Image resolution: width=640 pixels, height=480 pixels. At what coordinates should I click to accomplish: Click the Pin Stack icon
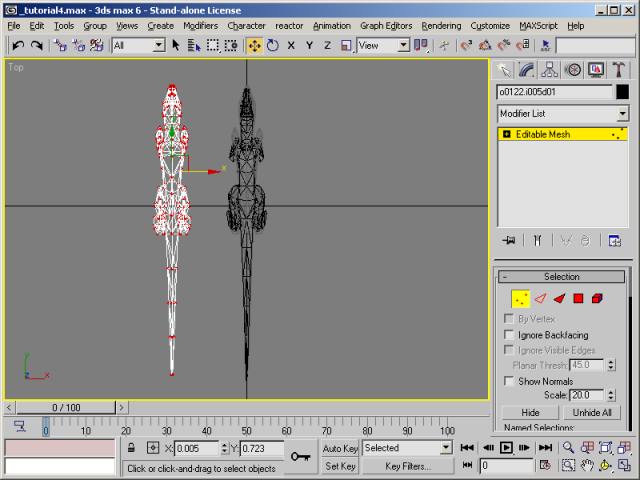509,240
